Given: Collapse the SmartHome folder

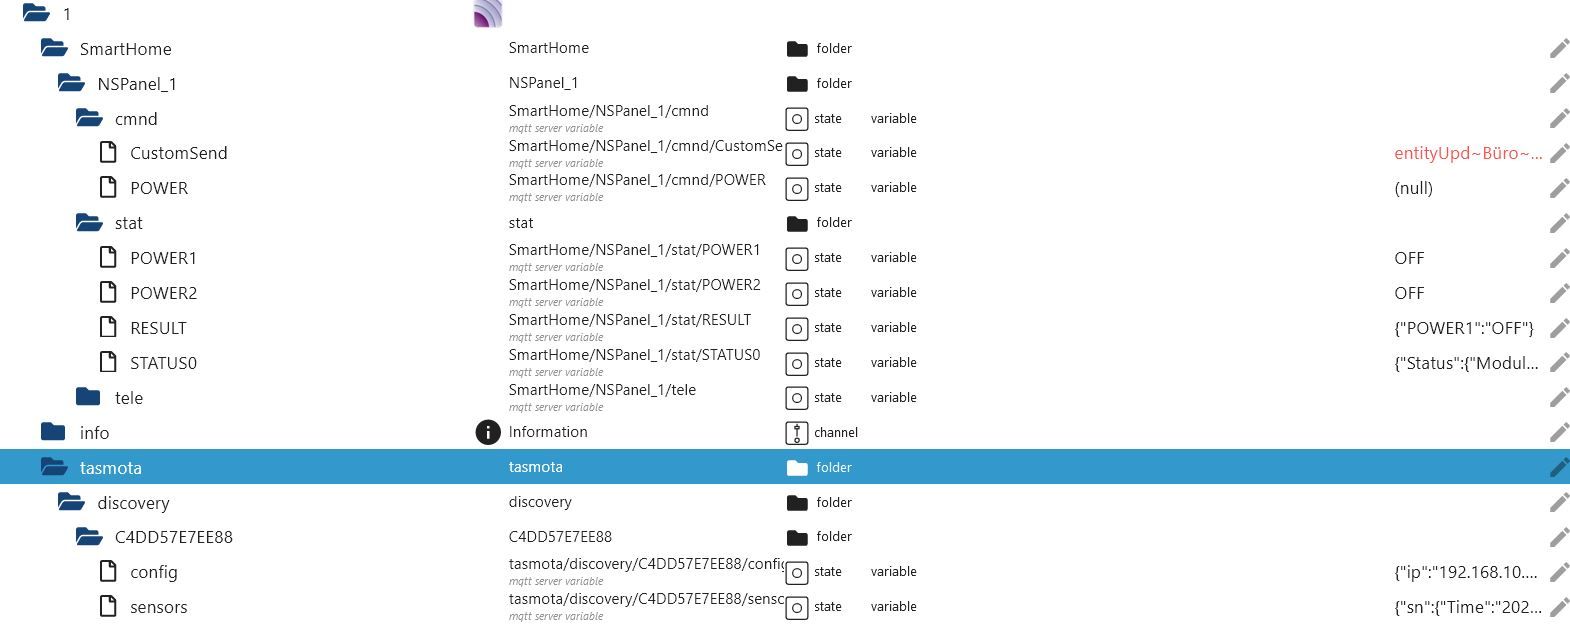Looking at the screenshot, I should coord(54,49).
